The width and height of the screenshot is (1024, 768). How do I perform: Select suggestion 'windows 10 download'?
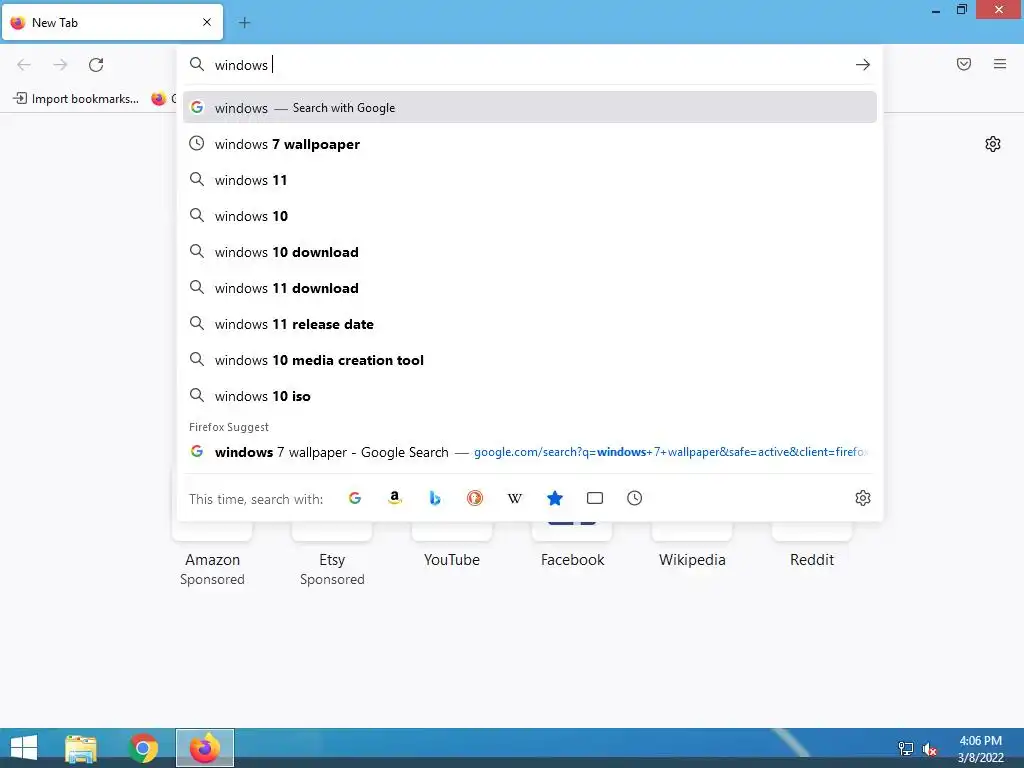click(x=530, y=252)
